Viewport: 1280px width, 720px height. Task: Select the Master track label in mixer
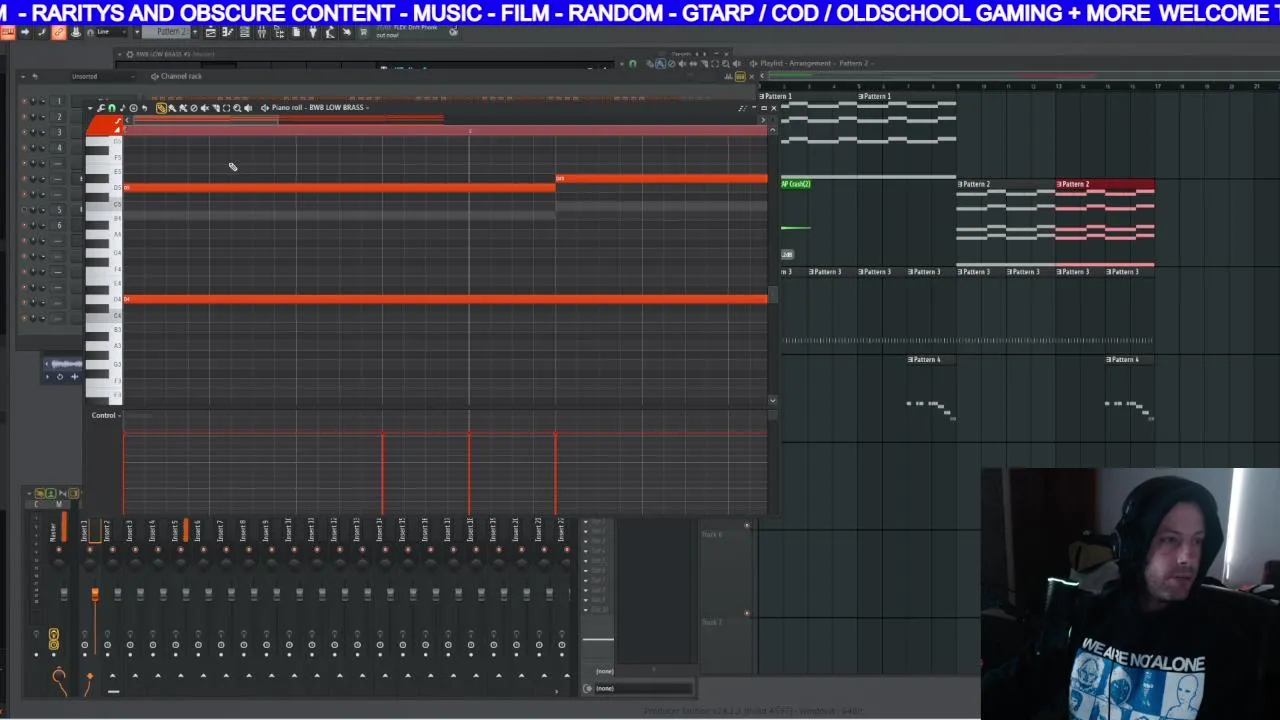53,533
